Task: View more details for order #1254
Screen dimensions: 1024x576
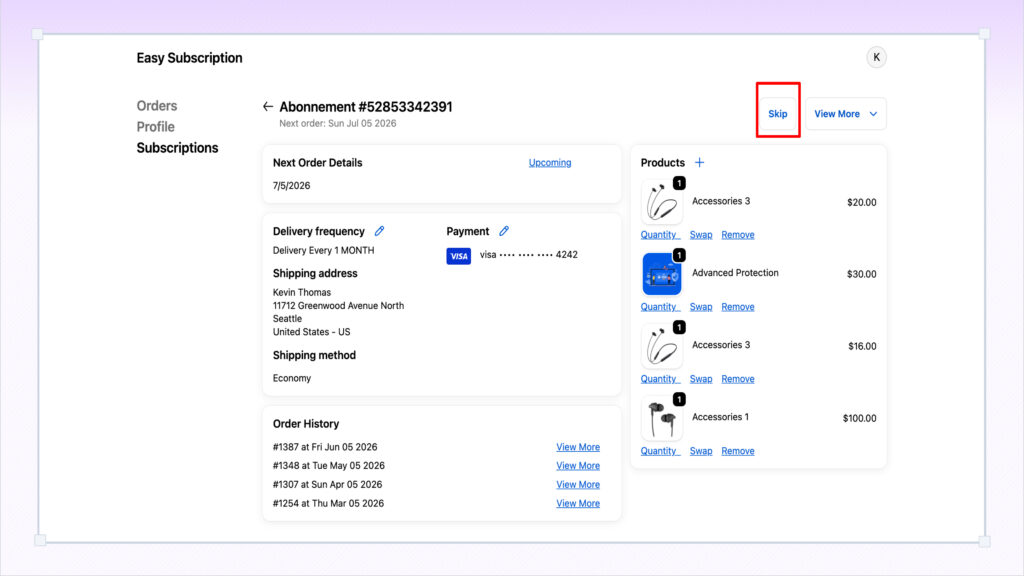Action: 578,504
